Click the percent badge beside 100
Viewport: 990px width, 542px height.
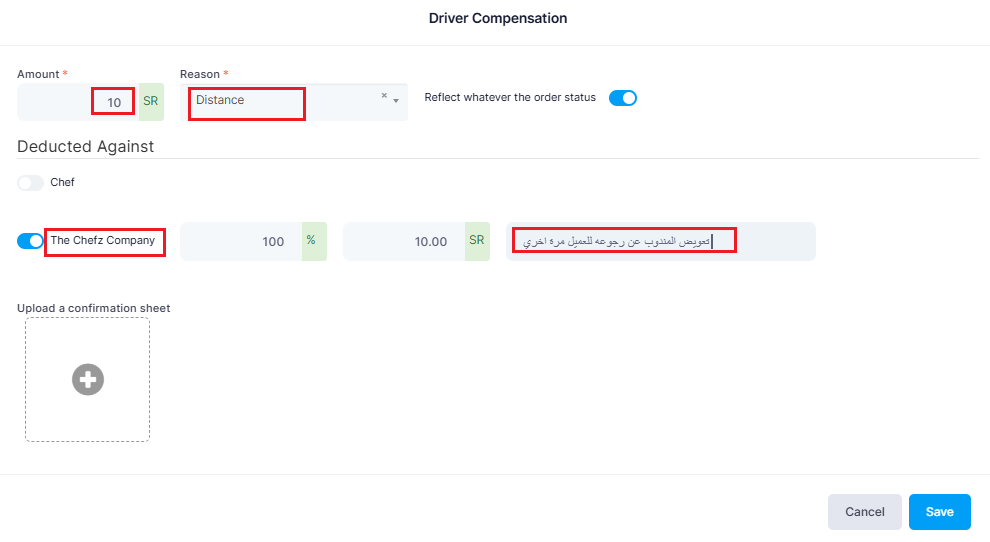tap(314, 241)
